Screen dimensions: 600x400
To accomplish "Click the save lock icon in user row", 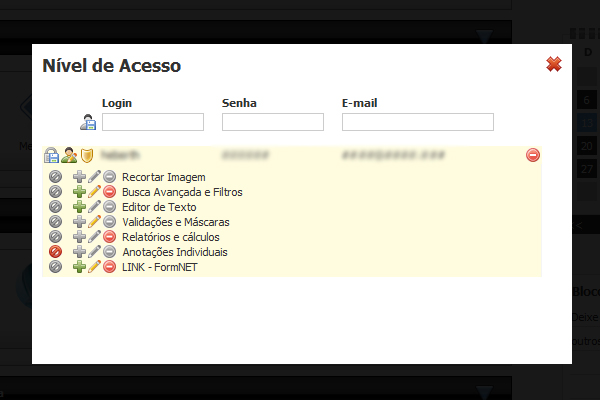I will click(51, 155).
